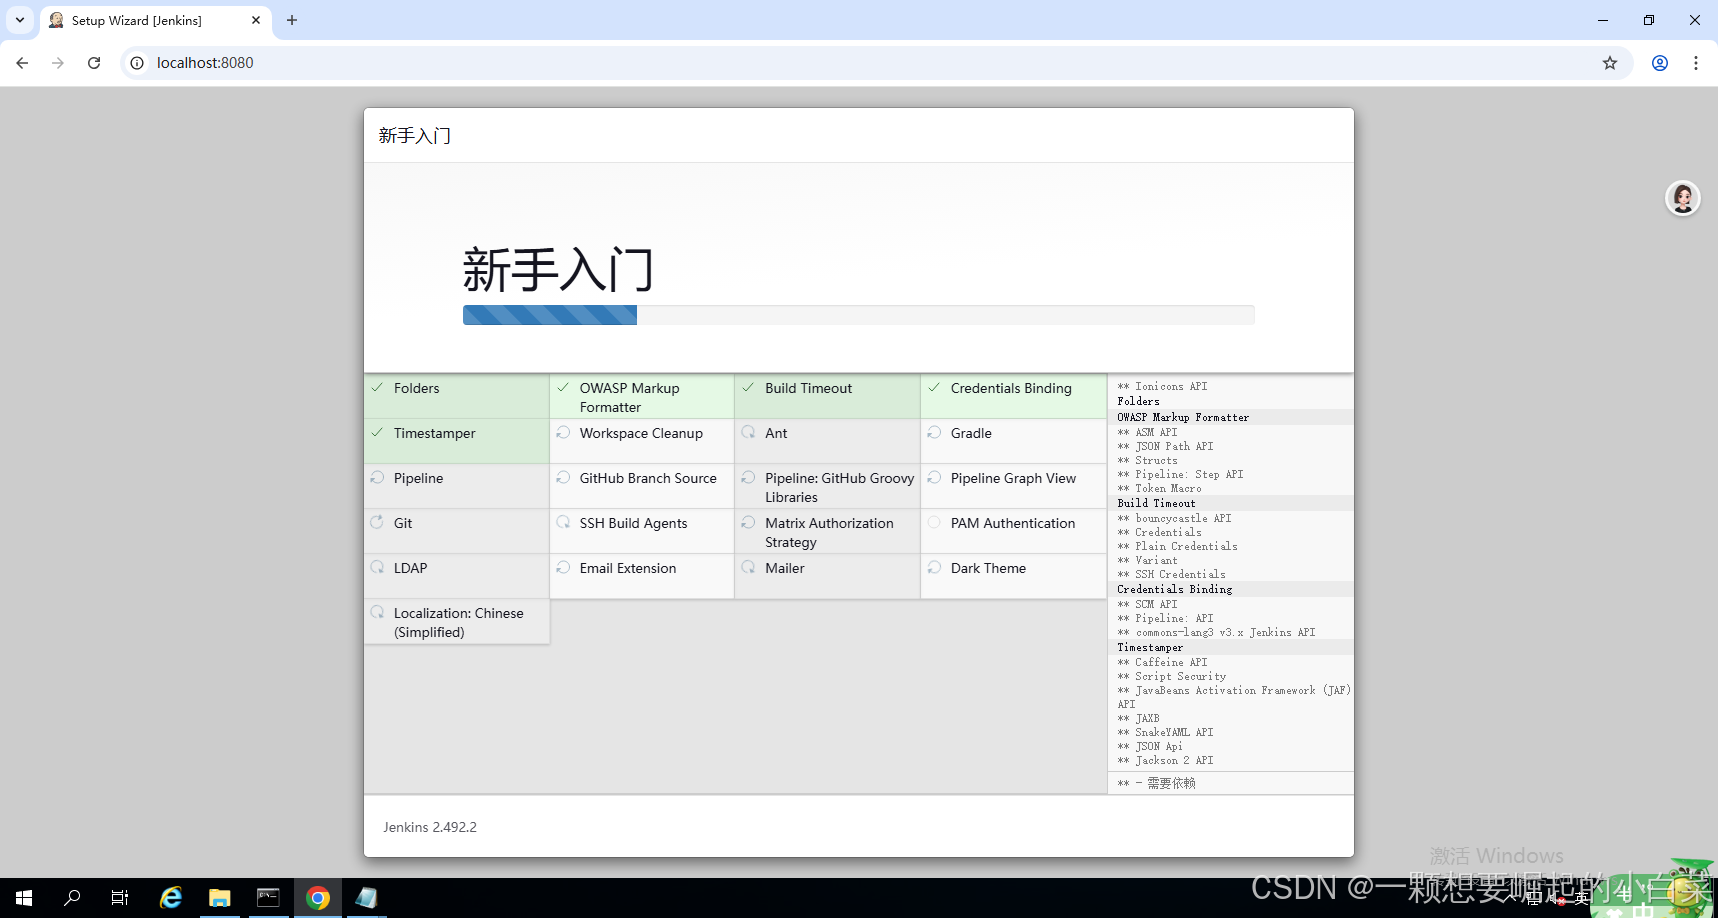This screenshot has width=1718, height=918.
Task: Click the spinner icon beside Pipeline Graph View
Action: click(934, 478)
